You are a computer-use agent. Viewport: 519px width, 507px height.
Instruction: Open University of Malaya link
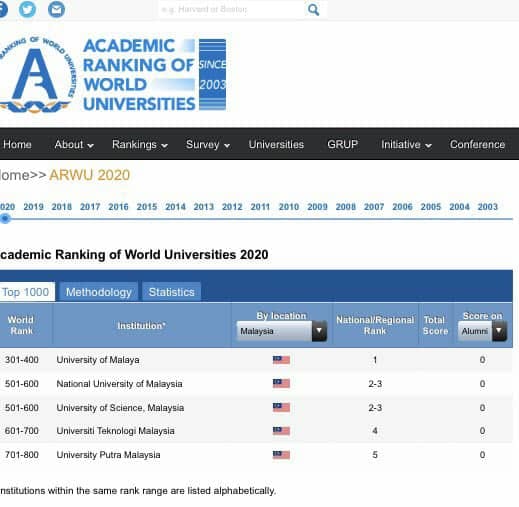coord(98,360)
